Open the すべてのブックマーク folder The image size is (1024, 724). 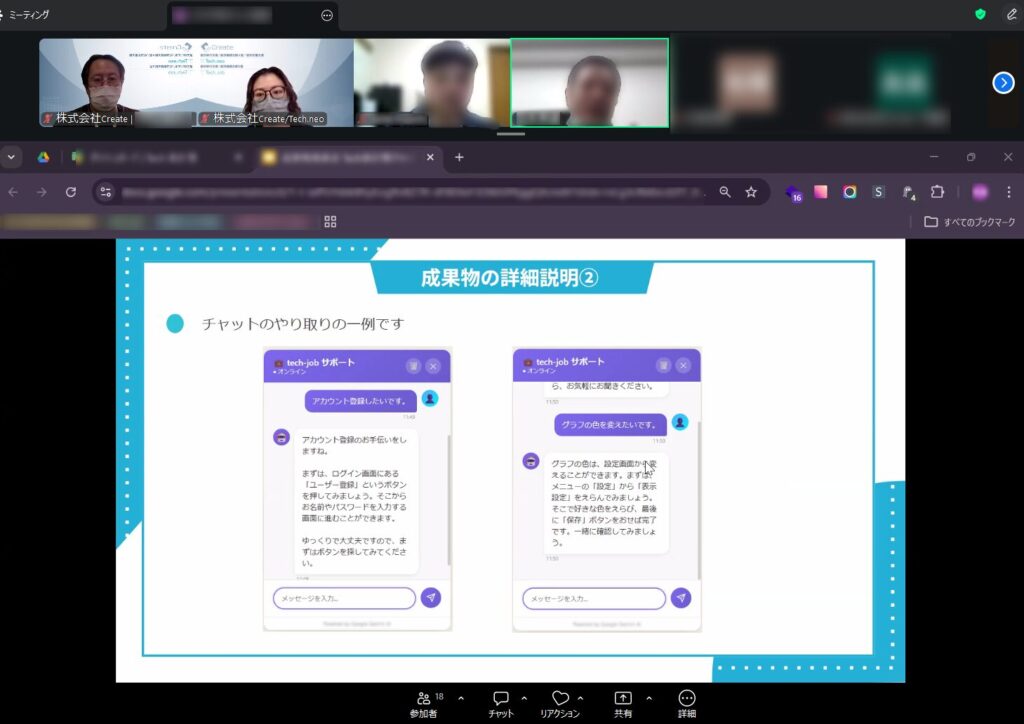pos(969,221)
